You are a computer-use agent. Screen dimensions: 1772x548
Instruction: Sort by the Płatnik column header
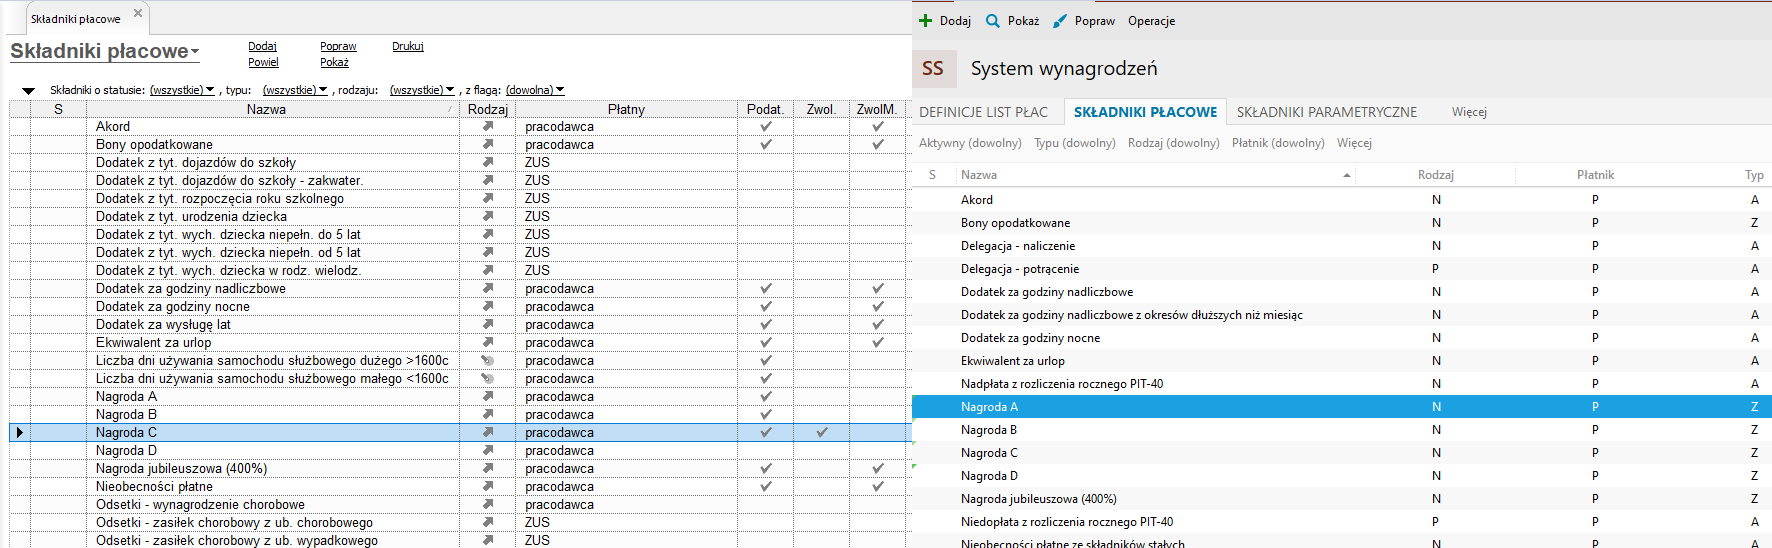tap(1595, 175)
